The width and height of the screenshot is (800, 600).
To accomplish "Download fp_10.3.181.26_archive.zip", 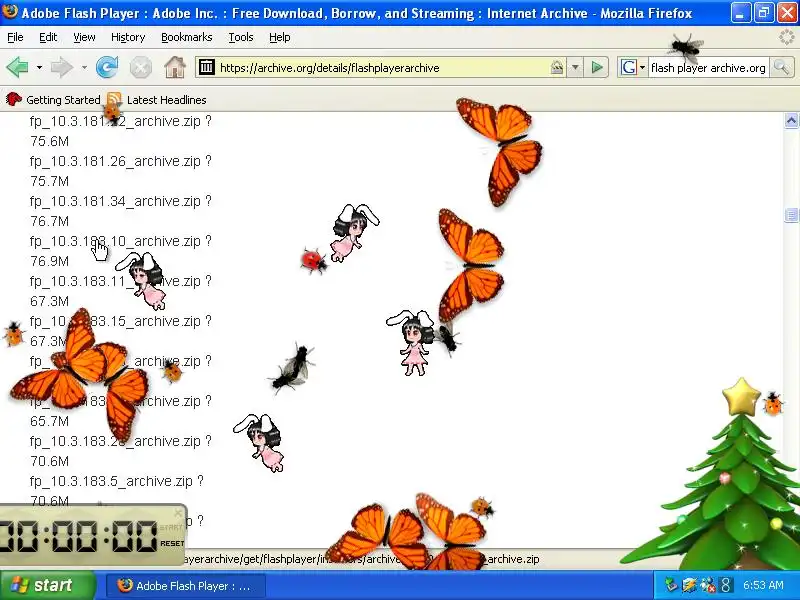I will (115, 161).
